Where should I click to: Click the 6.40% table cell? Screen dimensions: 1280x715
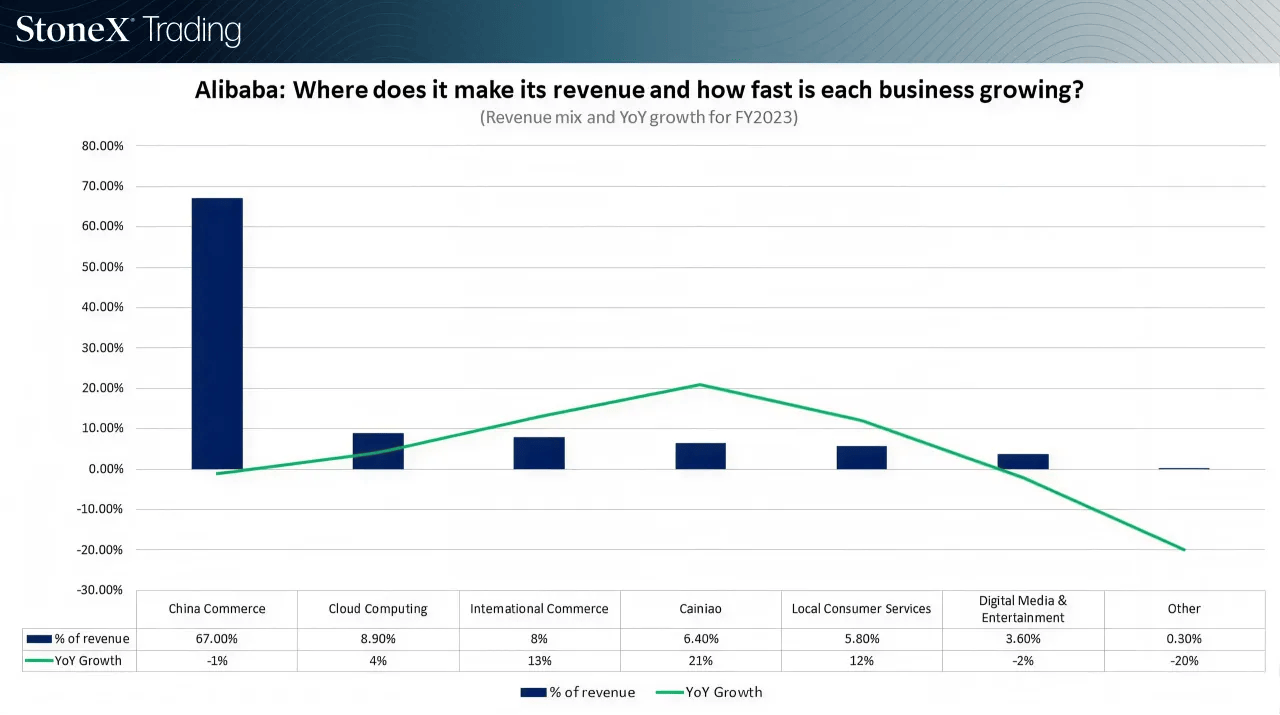click(x=700, y=639)
